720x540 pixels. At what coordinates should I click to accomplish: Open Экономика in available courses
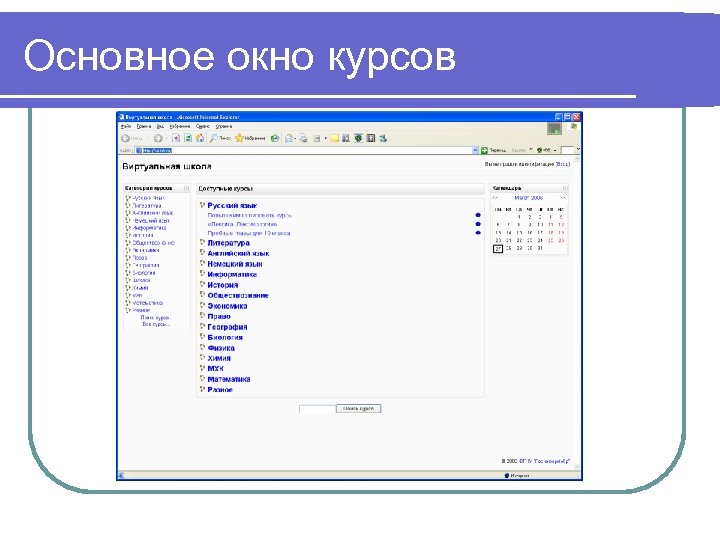coord(227,306)
